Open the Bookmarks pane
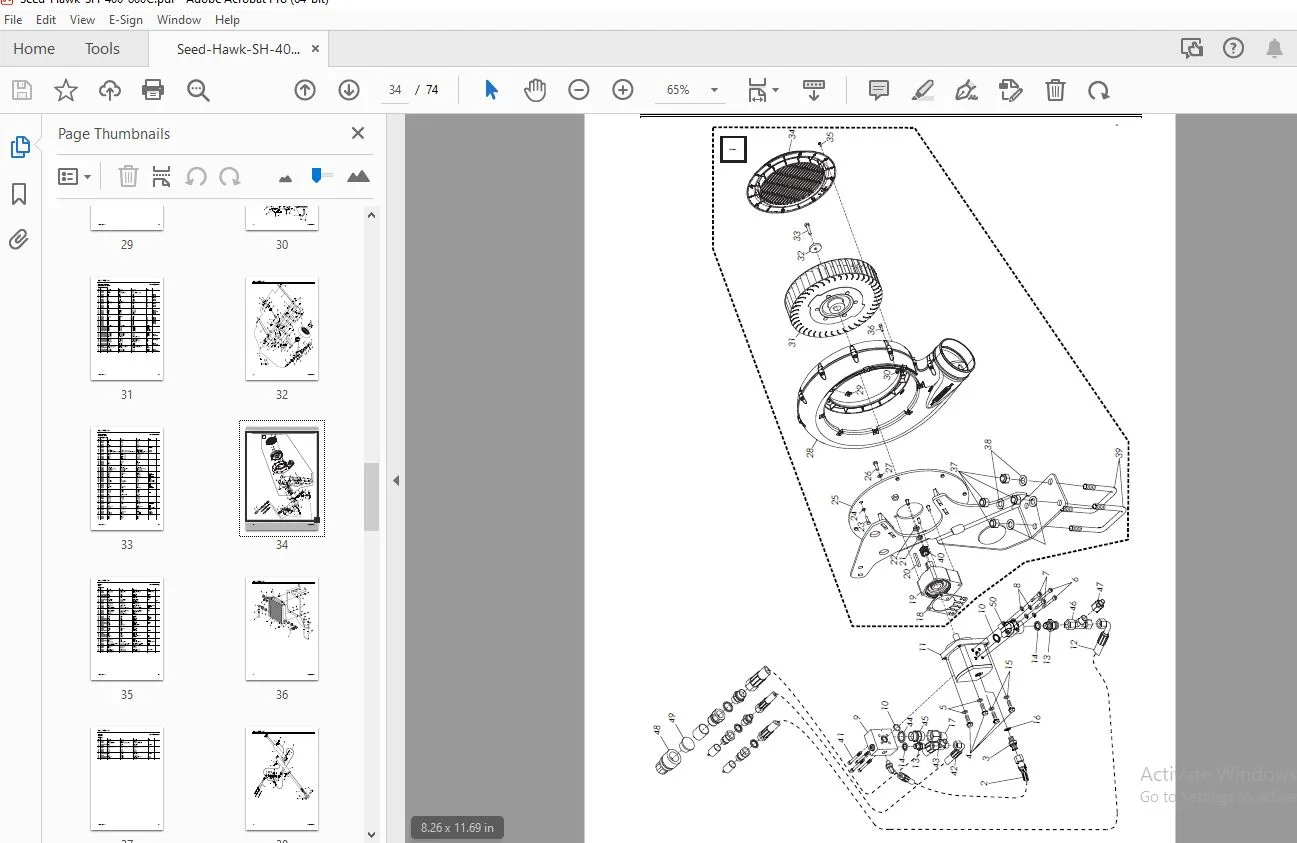This screenshot has width=1297, height=843. [x=19, y=194]
